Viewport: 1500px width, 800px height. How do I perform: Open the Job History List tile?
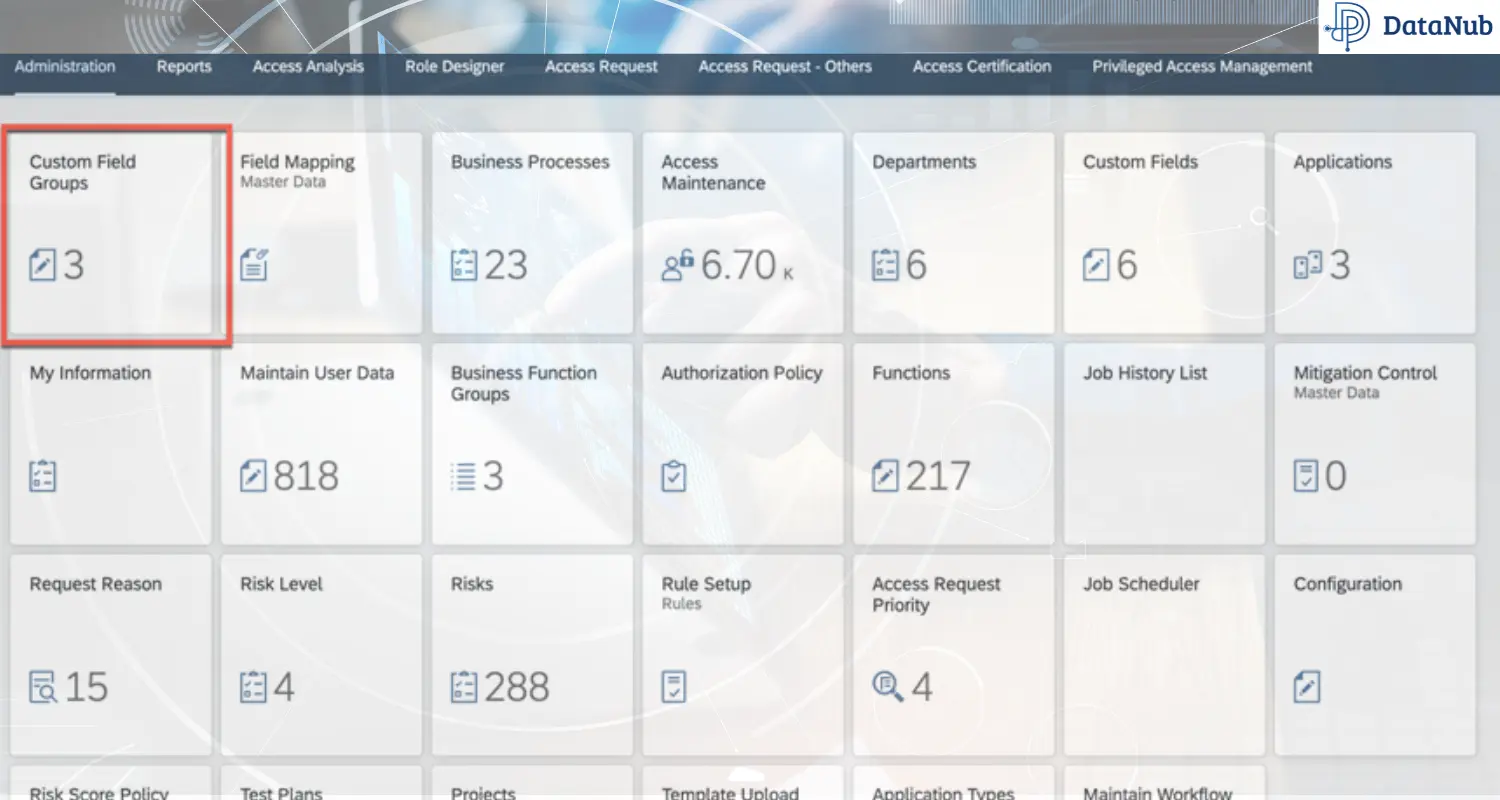1164,444
